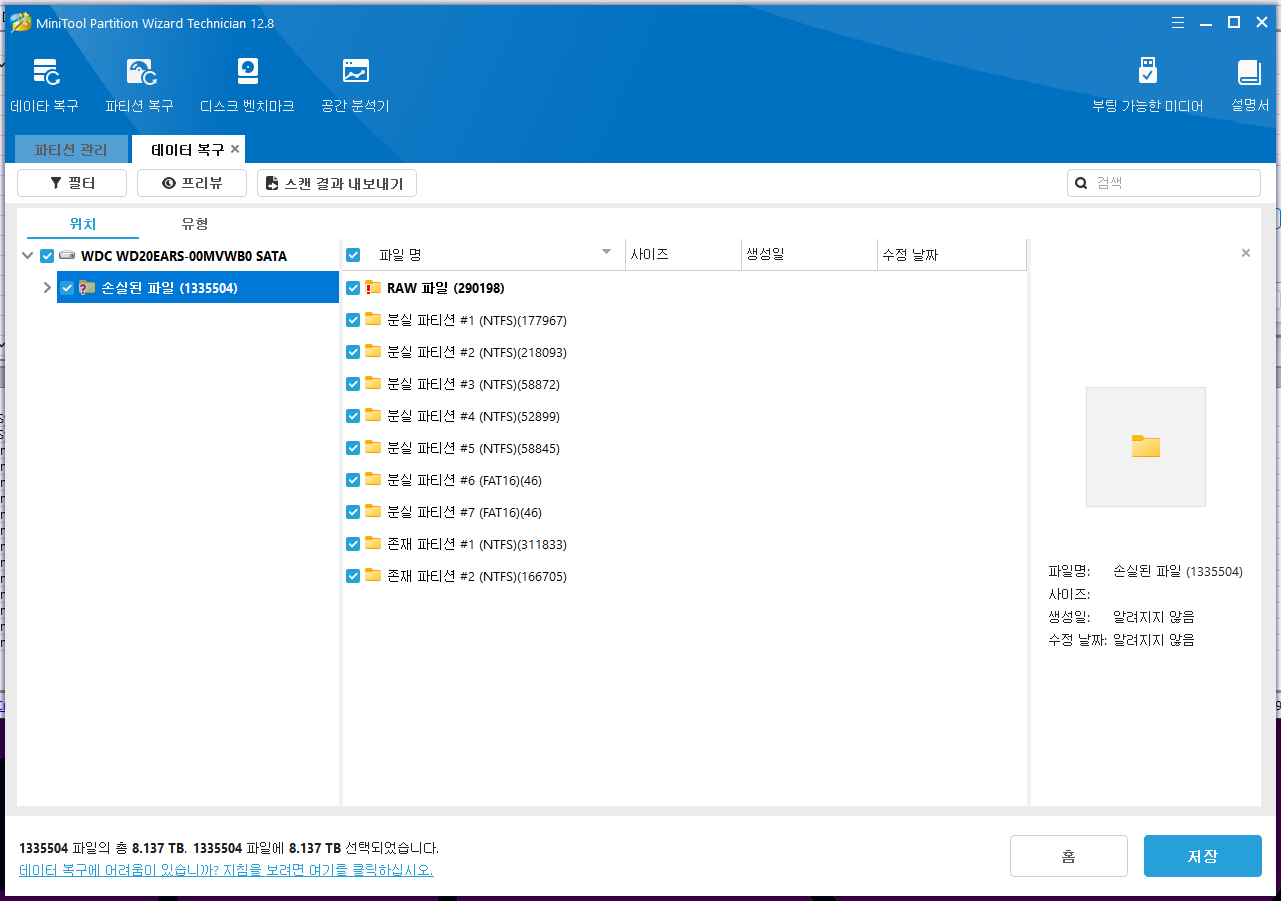Sort by the 사이즈 column header
The image size is (1281, 901).
[x=683, y=255]
